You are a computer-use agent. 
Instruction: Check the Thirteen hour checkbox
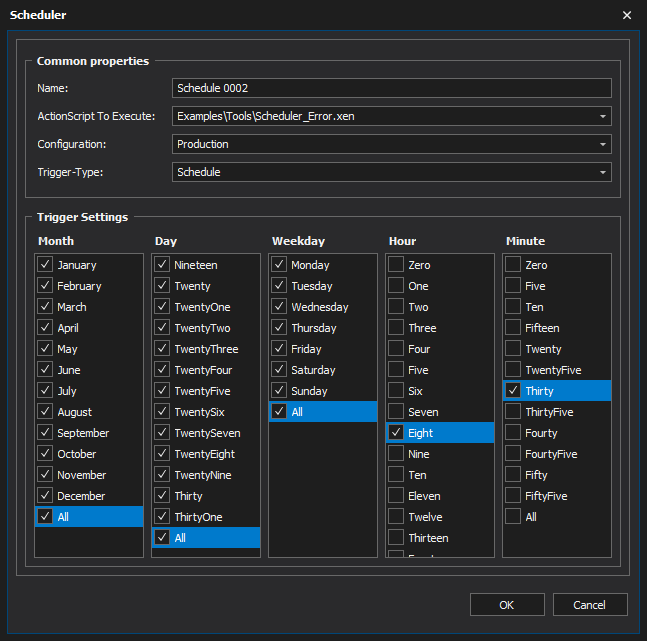396,538
